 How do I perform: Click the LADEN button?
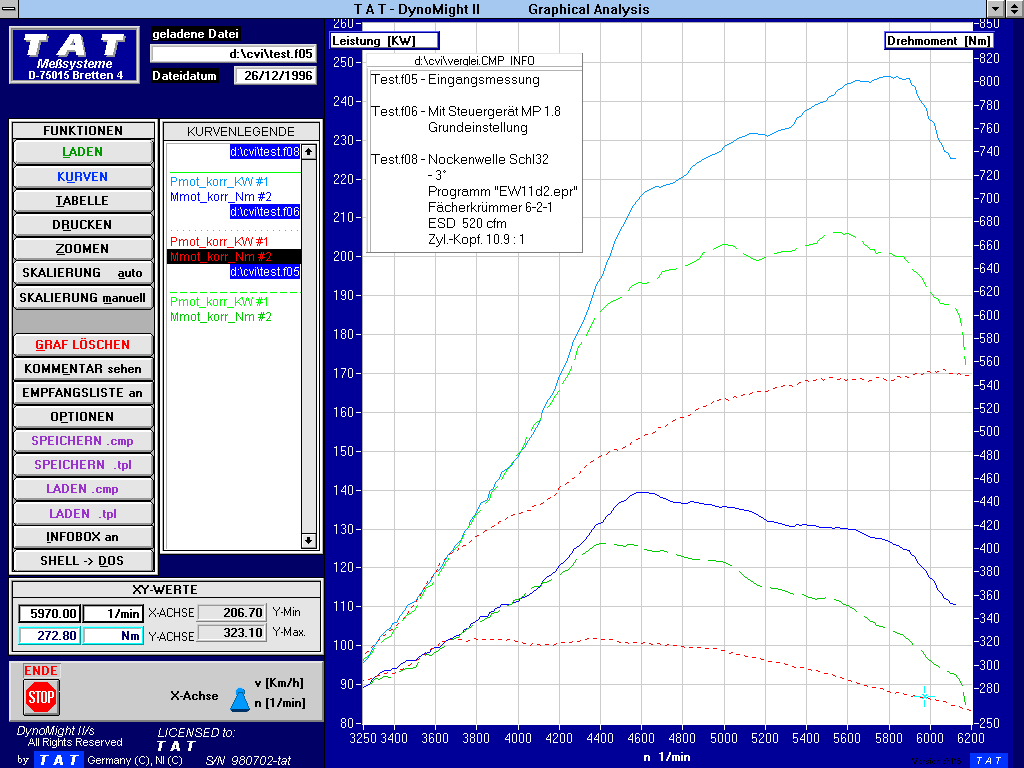coord(83,152)
